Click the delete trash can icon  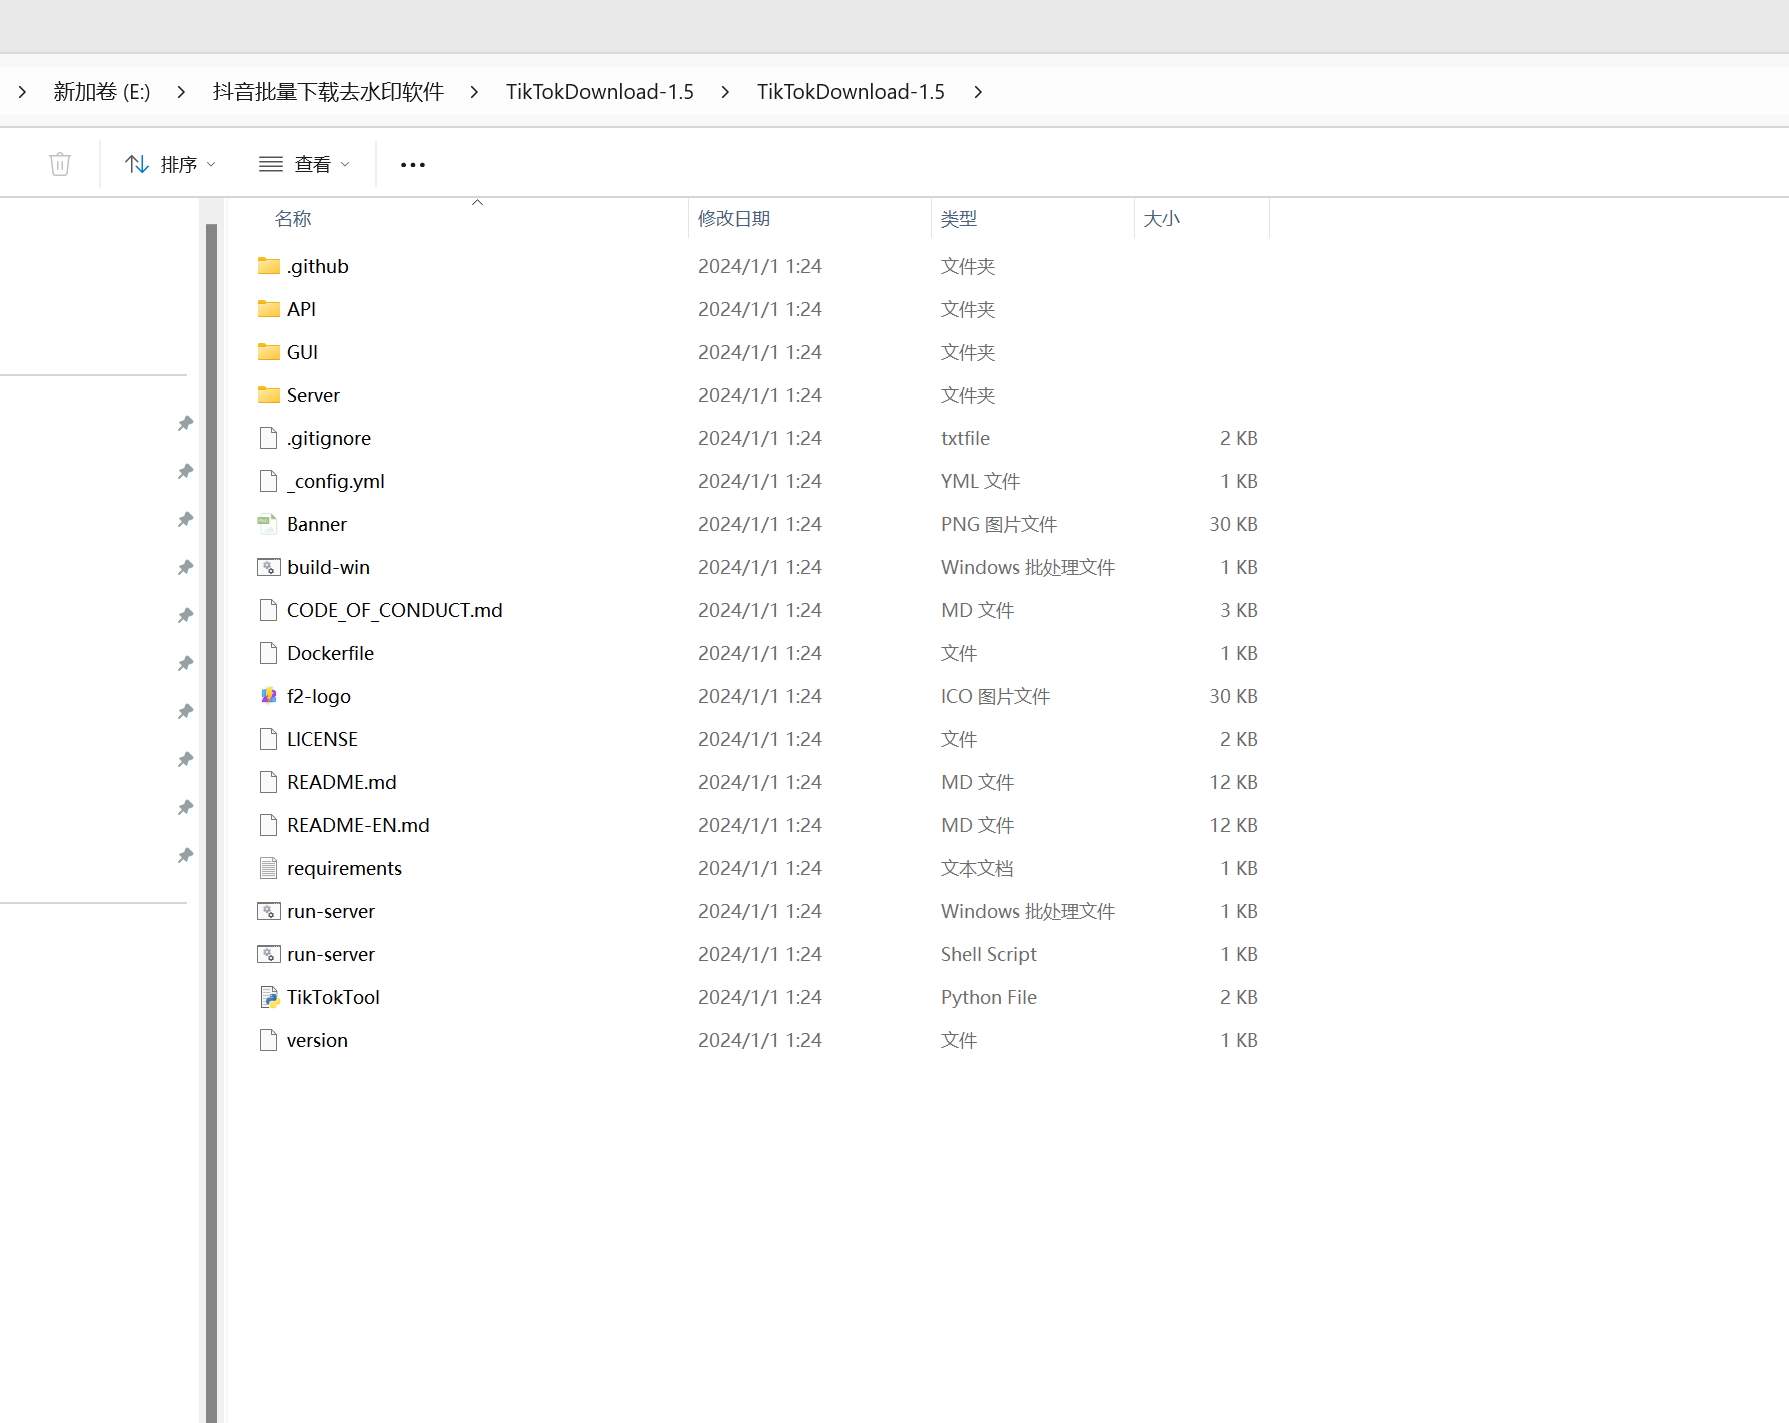click(x=60, y=164)
